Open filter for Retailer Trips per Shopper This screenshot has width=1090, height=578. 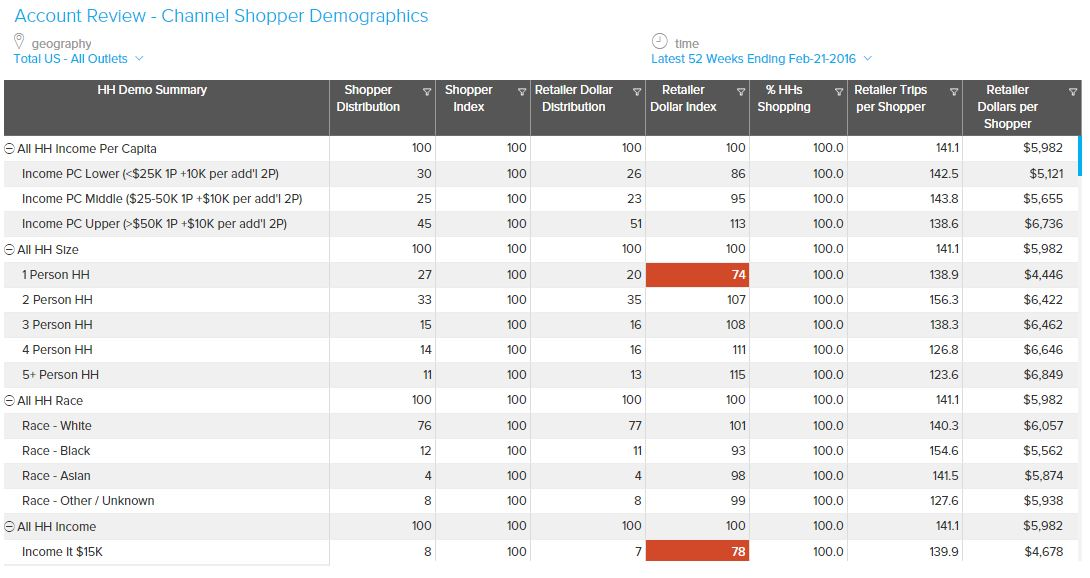coord(954,92)
